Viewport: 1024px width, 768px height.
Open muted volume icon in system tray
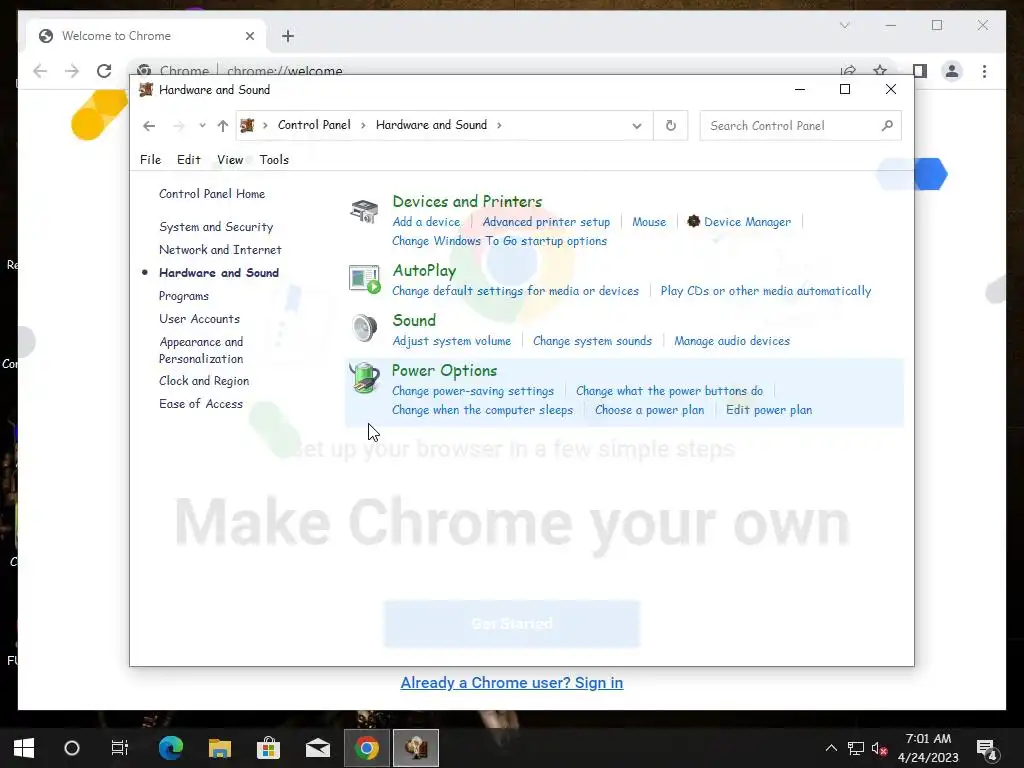pyautogui.click(x=879, y=748)
